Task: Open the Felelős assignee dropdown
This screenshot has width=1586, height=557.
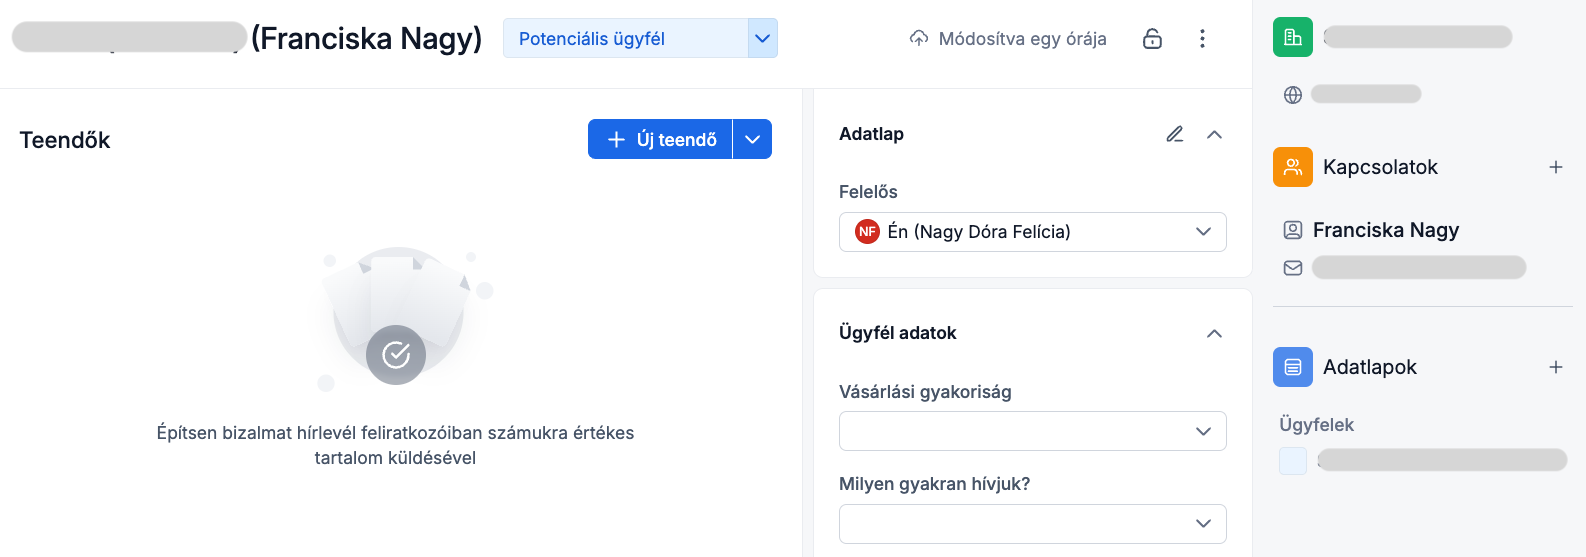Action: point(1032,232)
